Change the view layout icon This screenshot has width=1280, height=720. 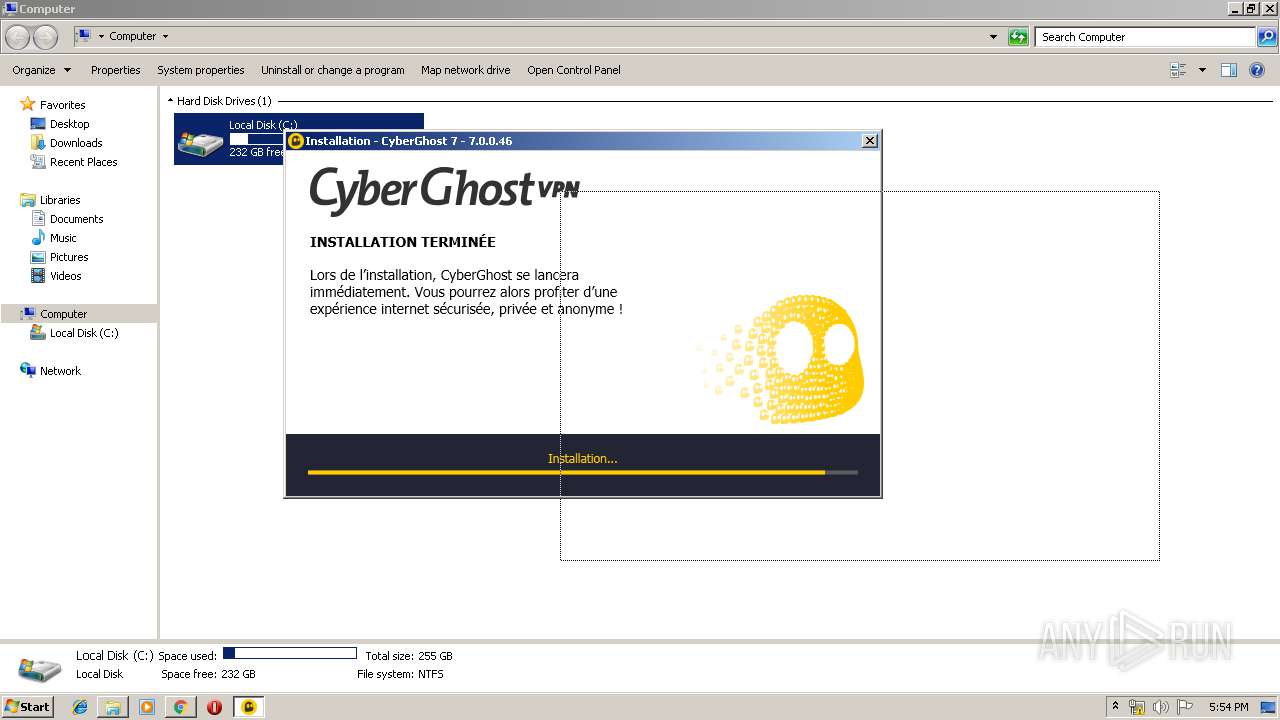point(1178,70)
